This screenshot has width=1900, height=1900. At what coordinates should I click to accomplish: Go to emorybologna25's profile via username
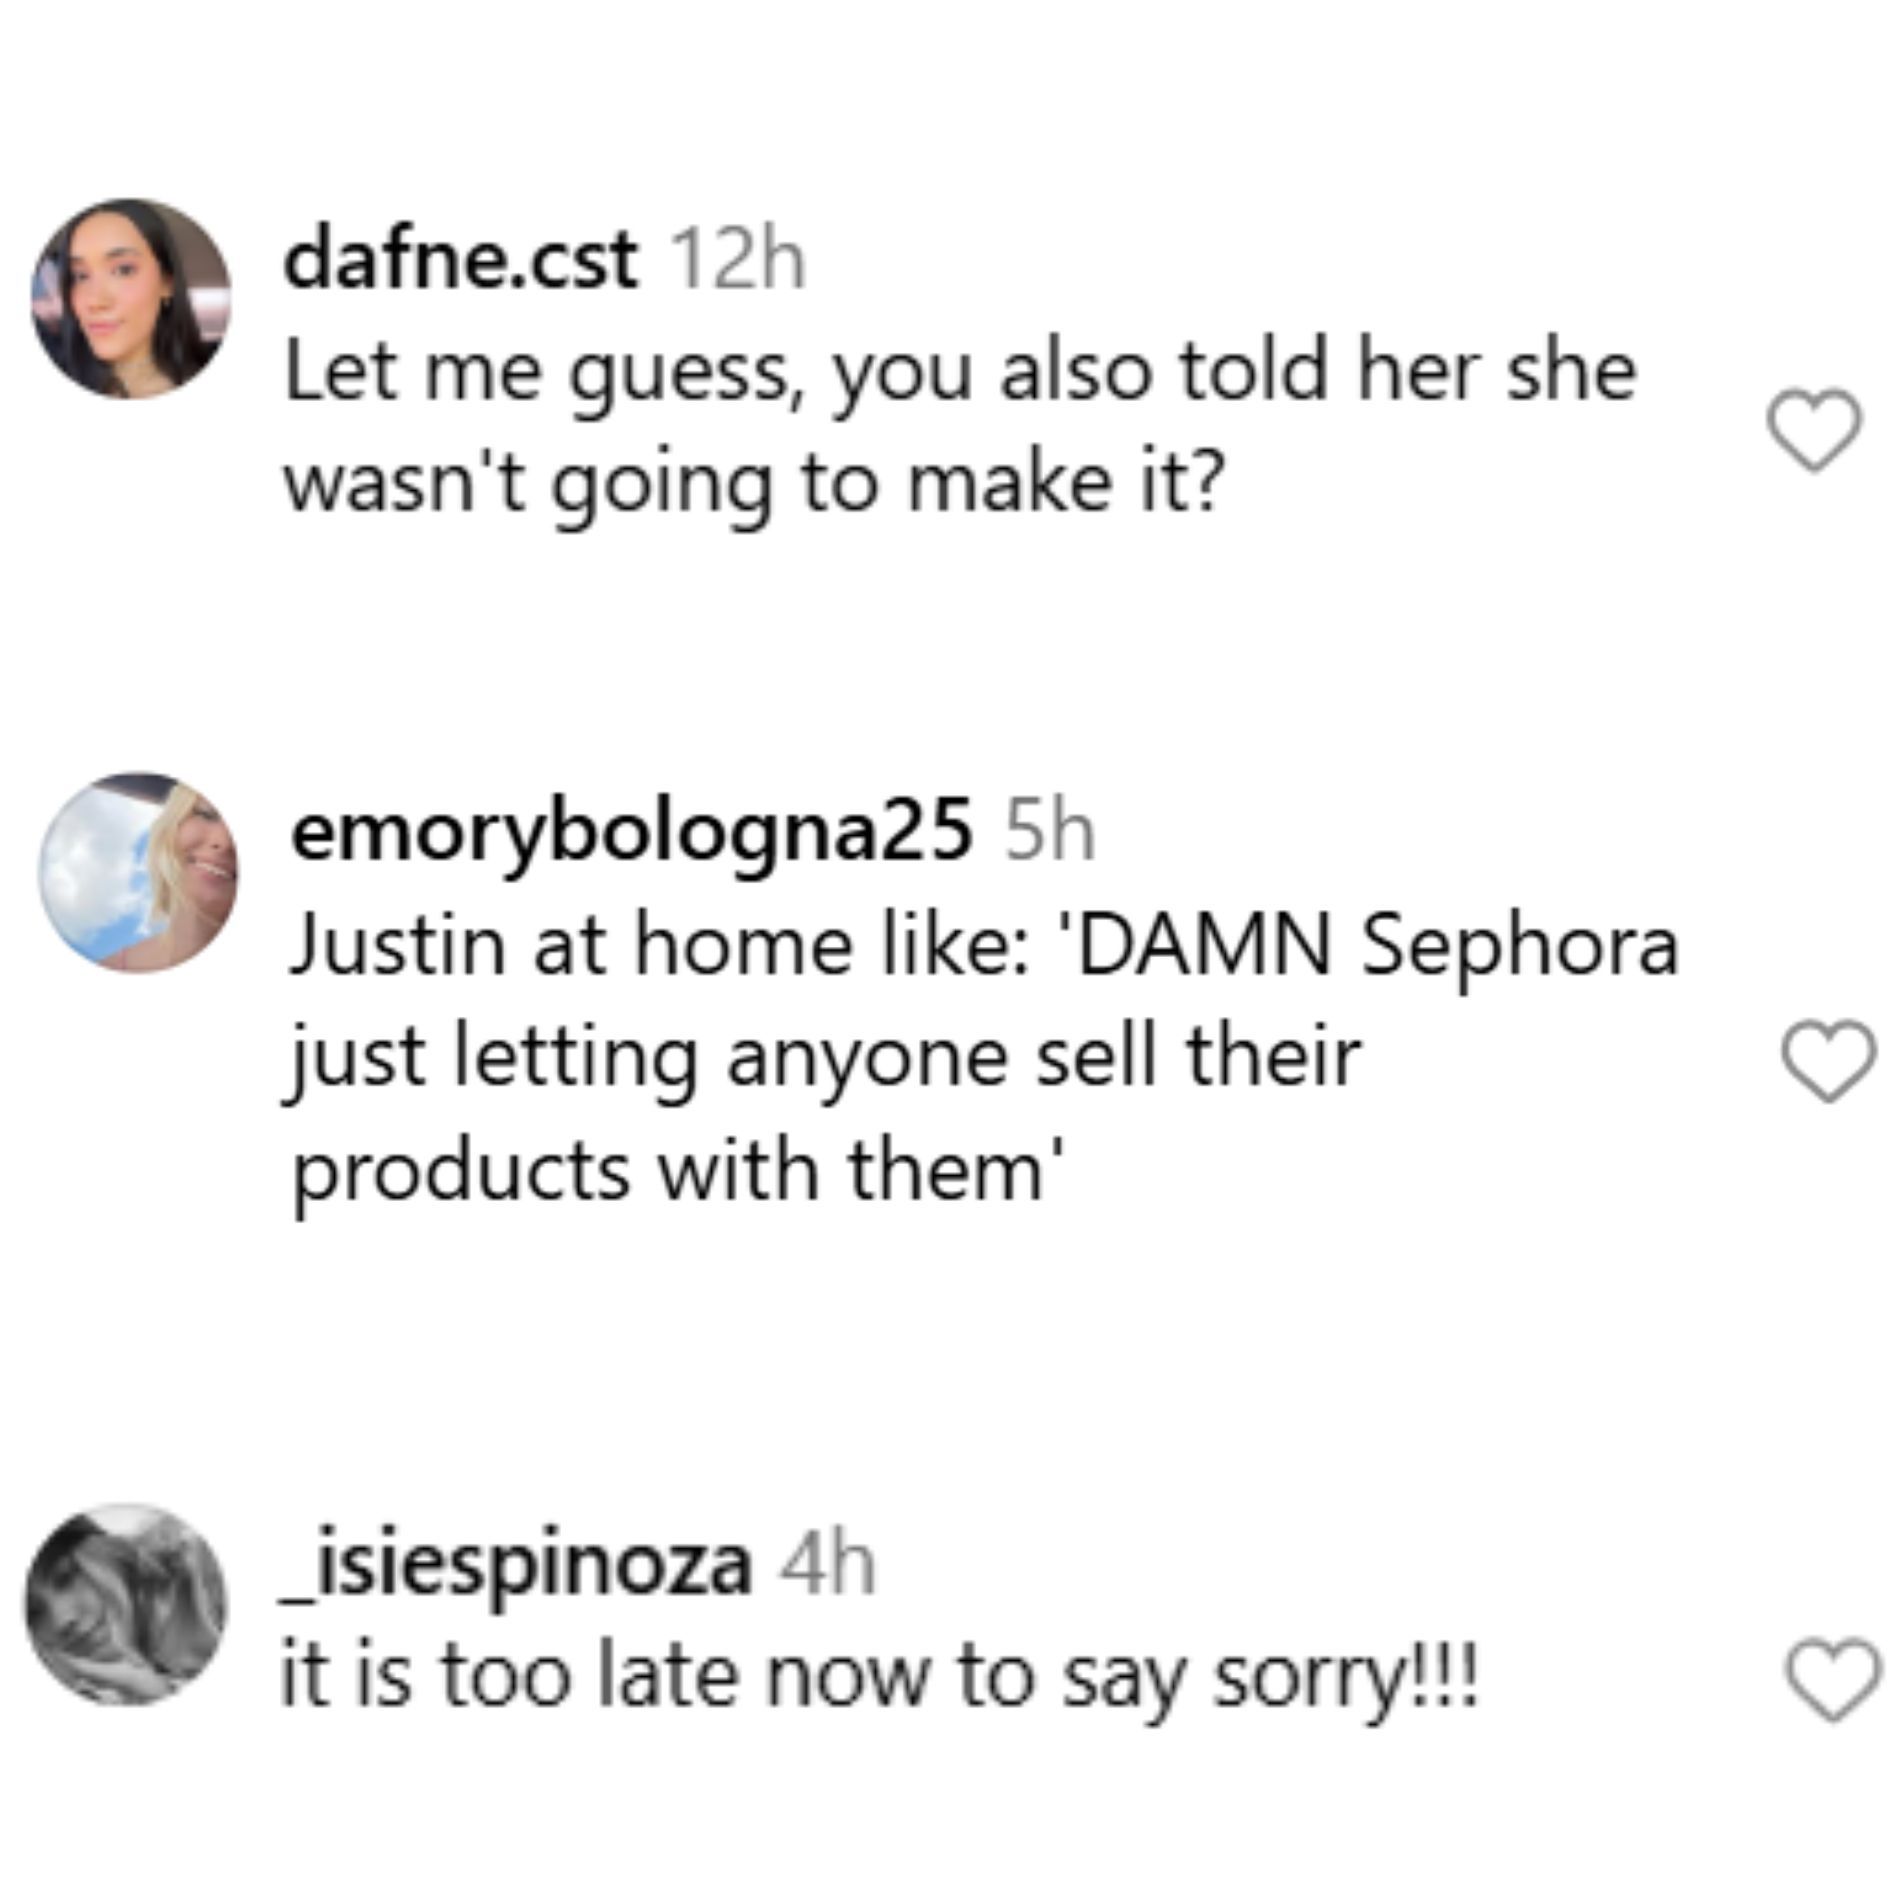[x=630, y=832]
